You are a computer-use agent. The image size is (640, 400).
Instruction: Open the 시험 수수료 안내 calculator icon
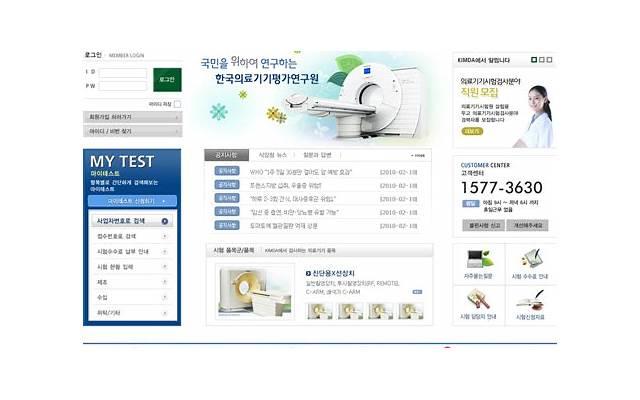click(530, 258)
